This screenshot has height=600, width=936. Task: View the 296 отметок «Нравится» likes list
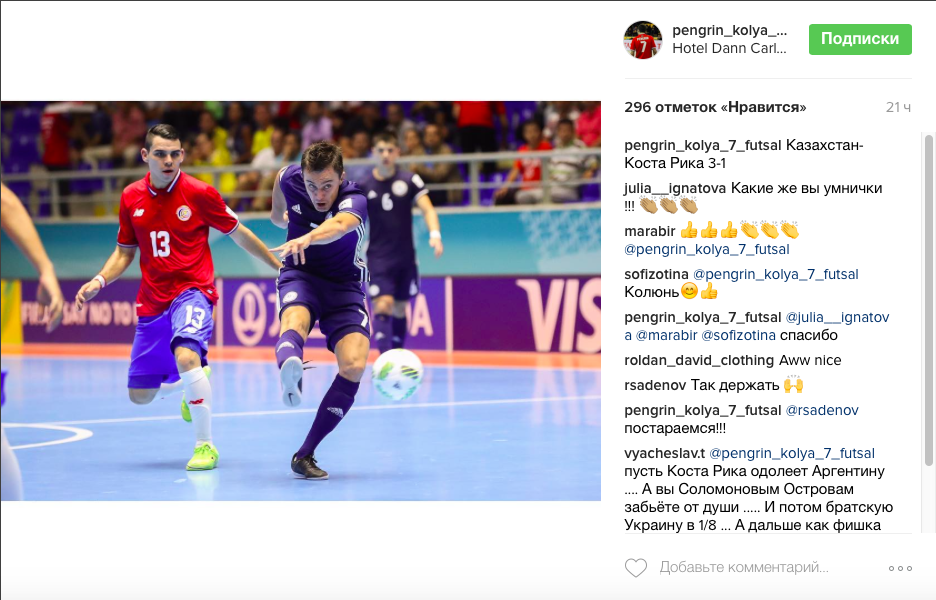(715, 107)
